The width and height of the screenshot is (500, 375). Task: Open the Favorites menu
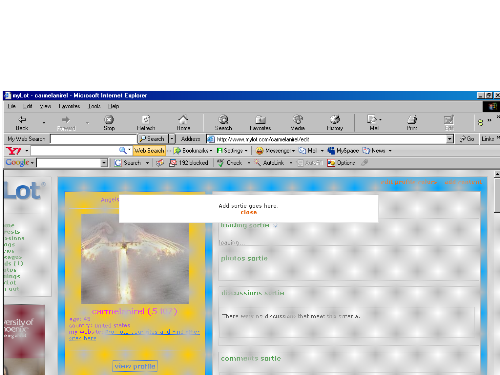pos(69,106)
